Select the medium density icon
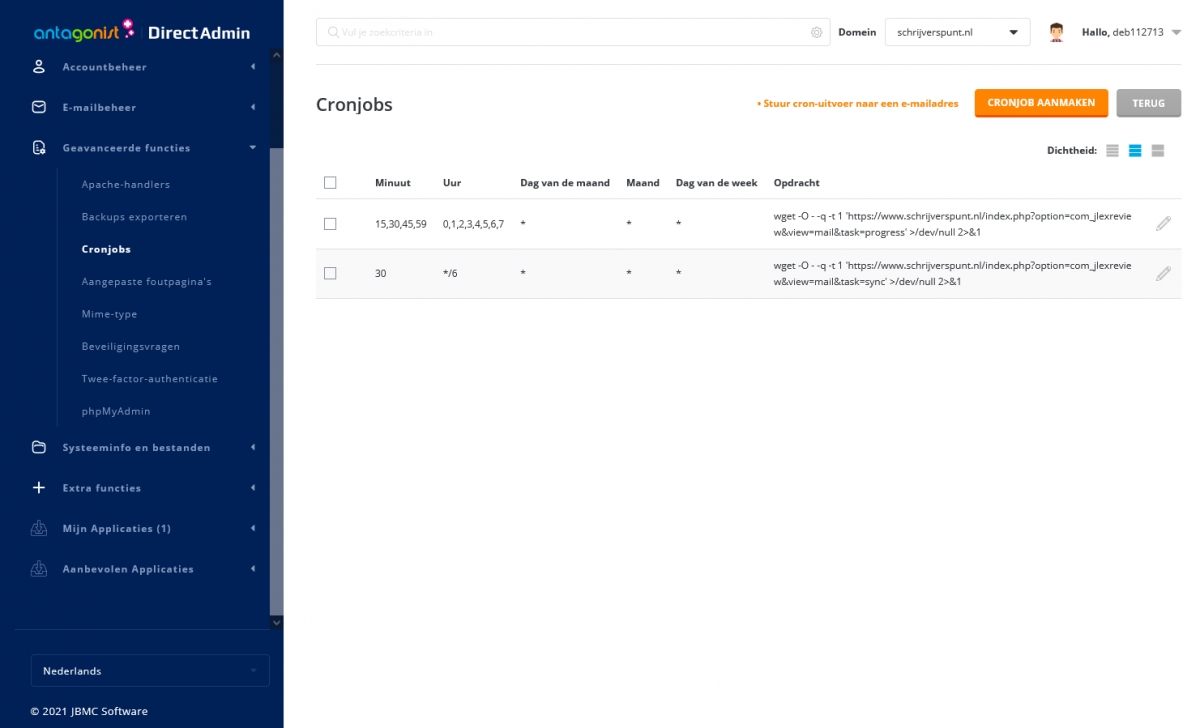 pyautogui.click(x=1135, y=151)
